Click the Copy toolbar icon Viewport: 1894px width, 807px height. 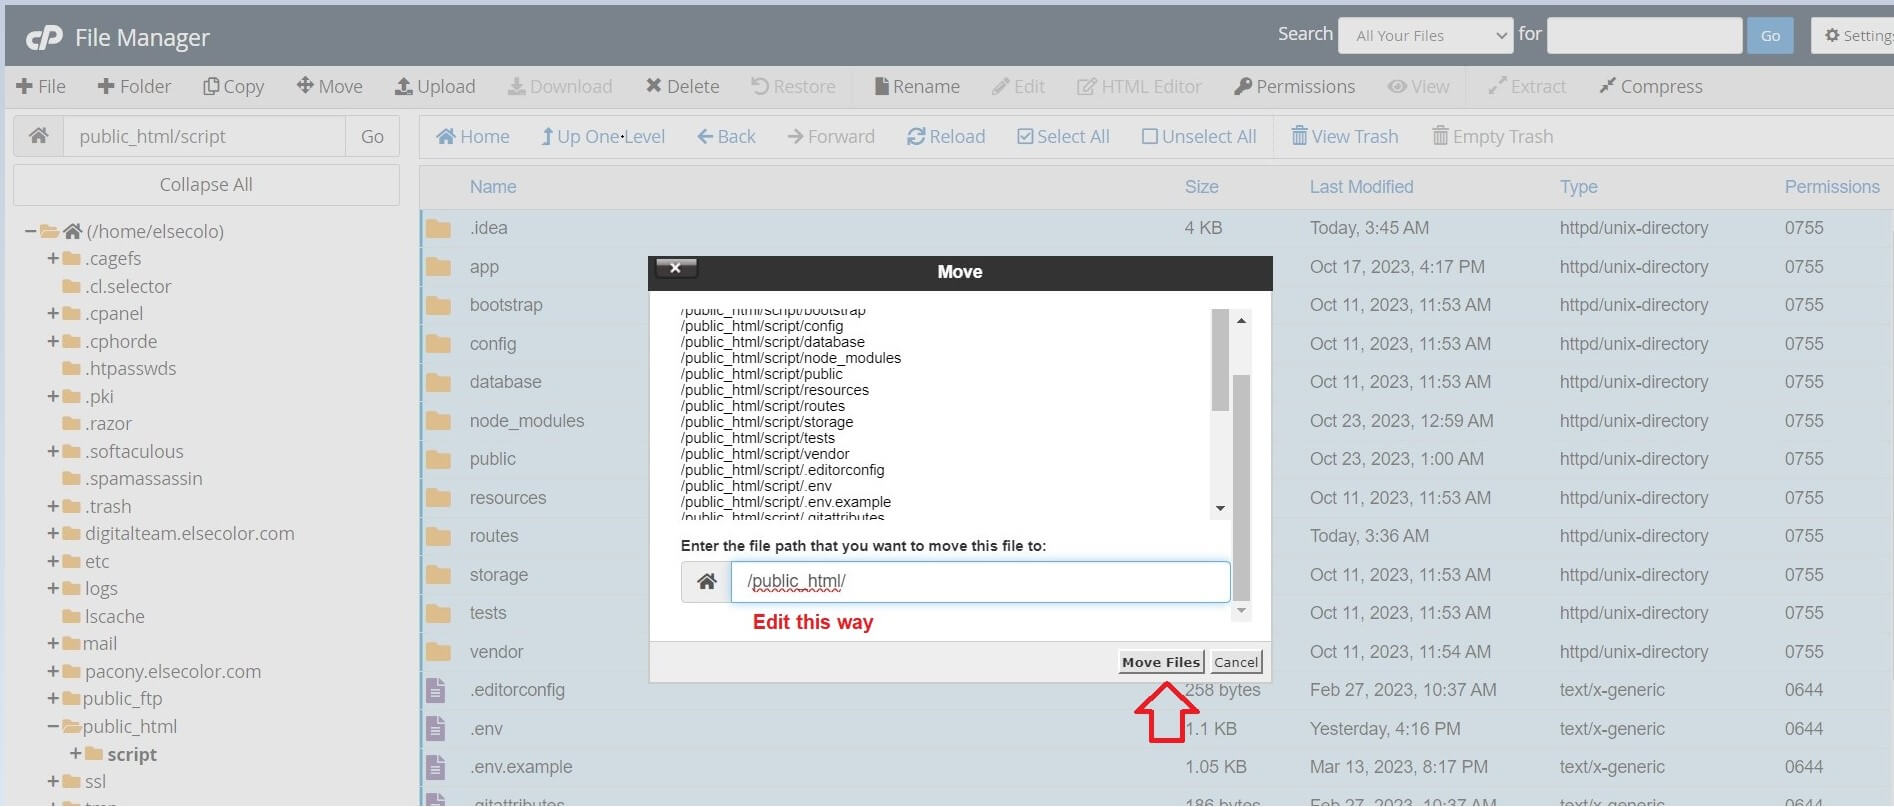(x=211, y=87)
